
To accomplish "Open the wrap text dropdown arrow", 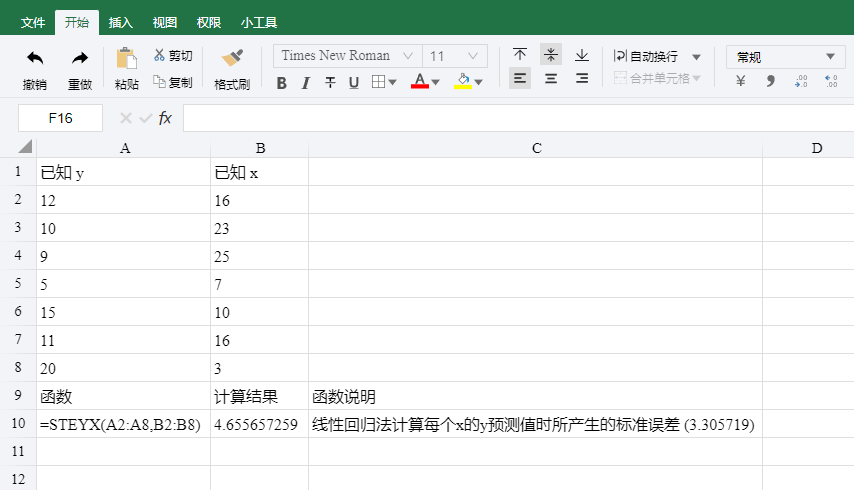I will tap(696, 57).
